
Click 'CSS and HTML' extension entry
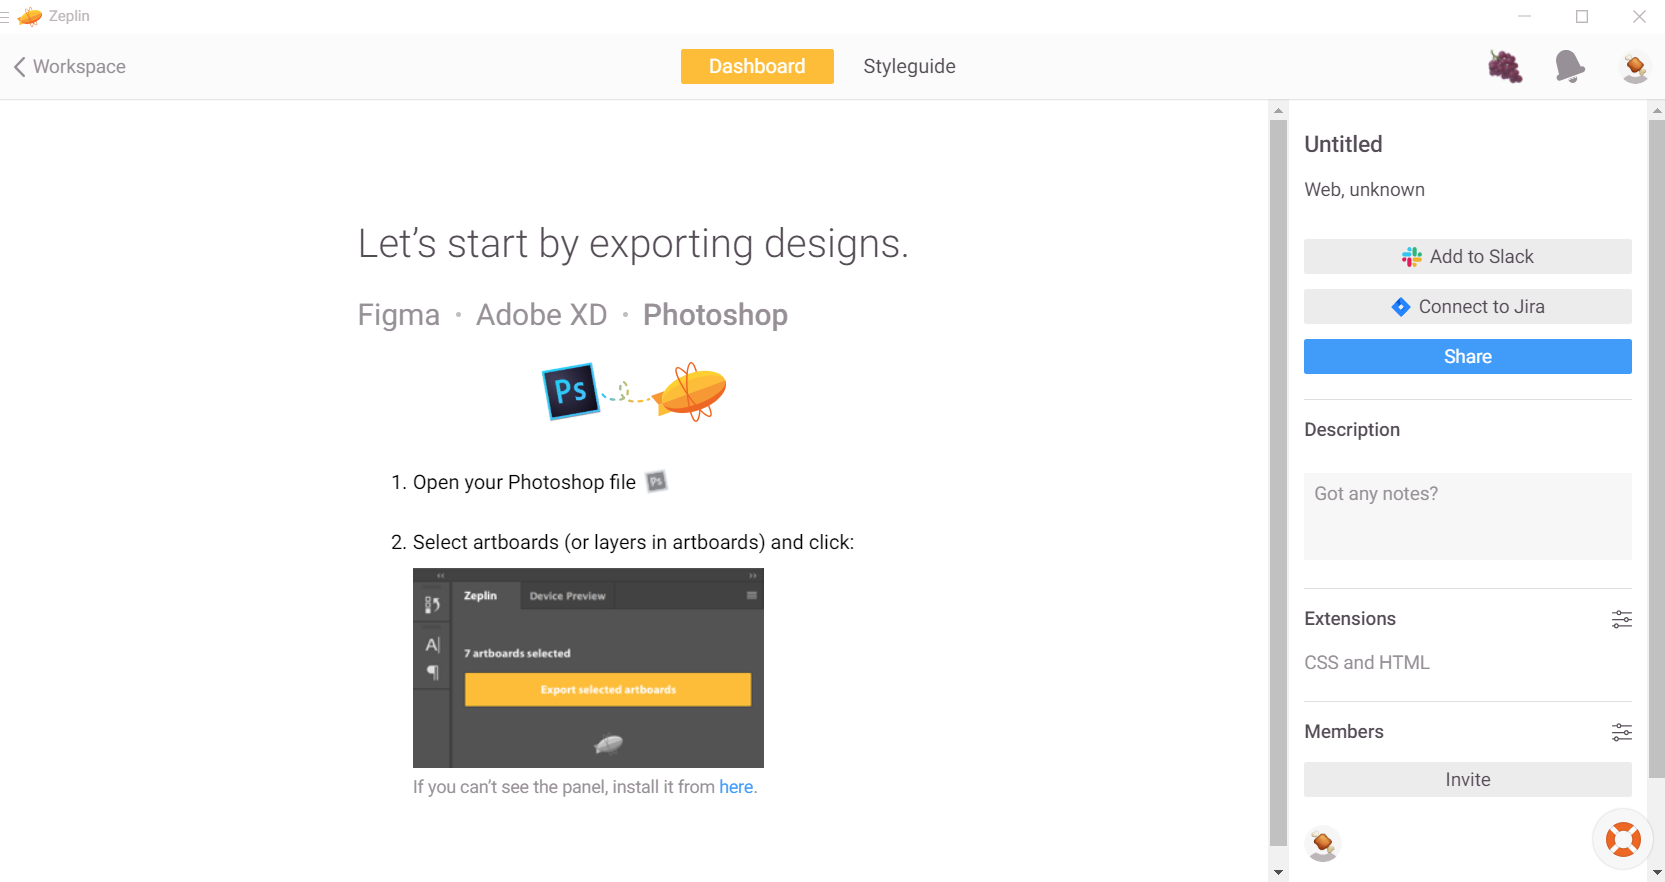[x=1367, y=663]
